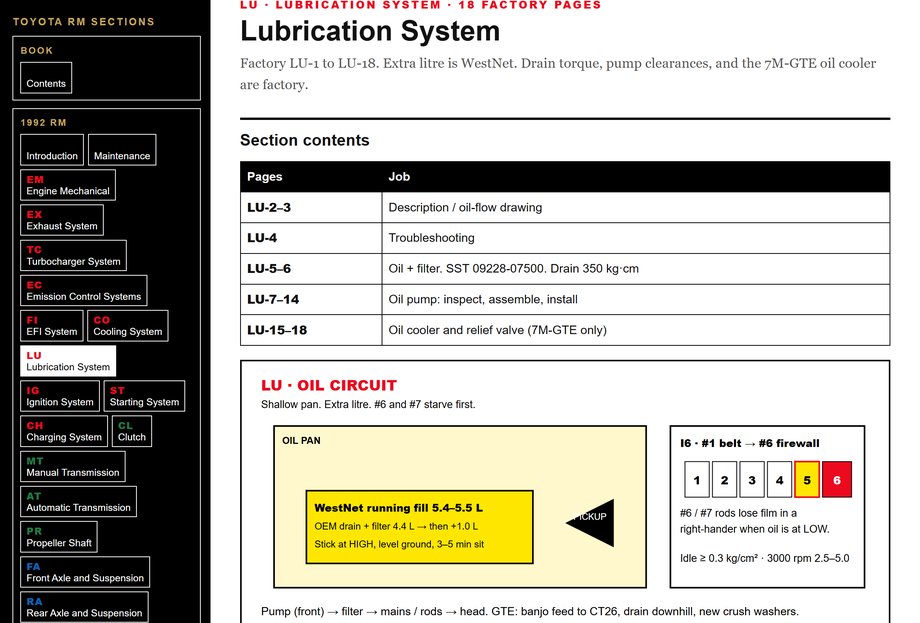920x623 pixels.
Task: Open EX Exhaust System section
Action: coord(62,221)
